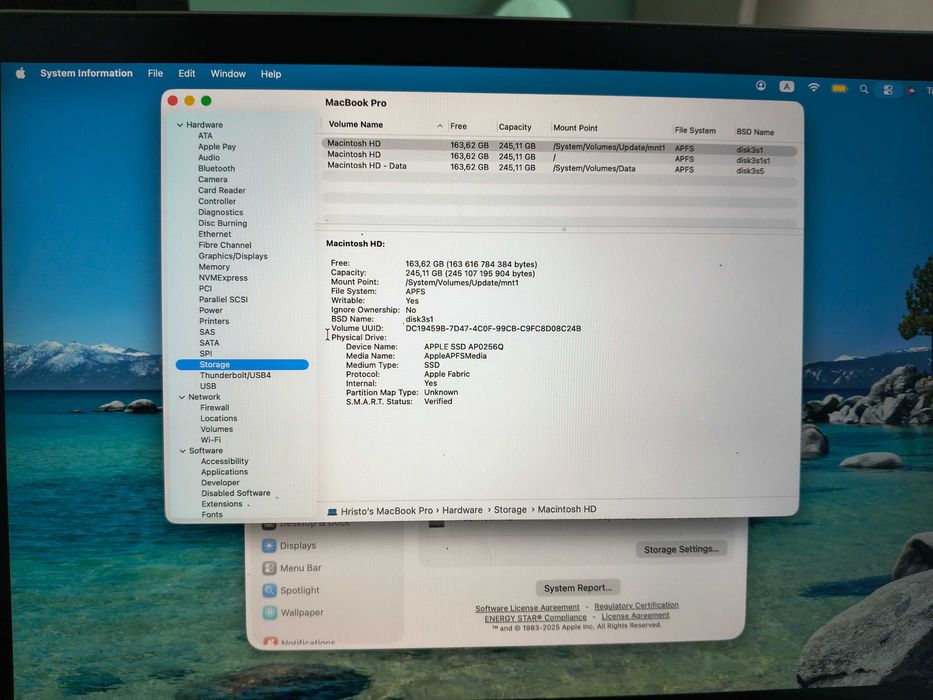
Task: Open the ENERGY STAR Compliance link
Action: (x=536, y=618)
